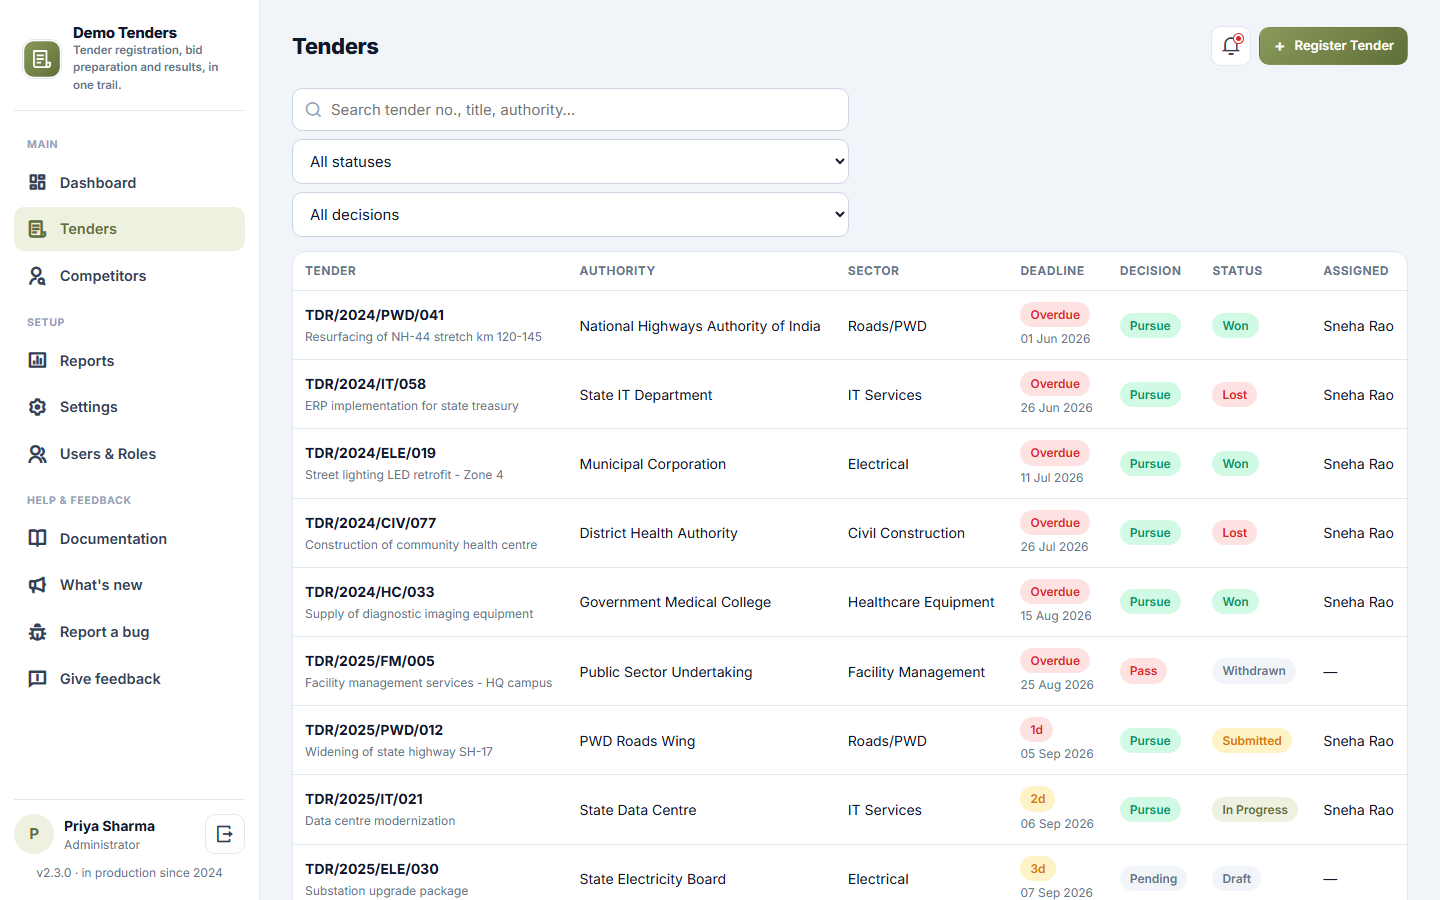
Task: Click the Tenders sidebar icon
Action: point(38,229)
